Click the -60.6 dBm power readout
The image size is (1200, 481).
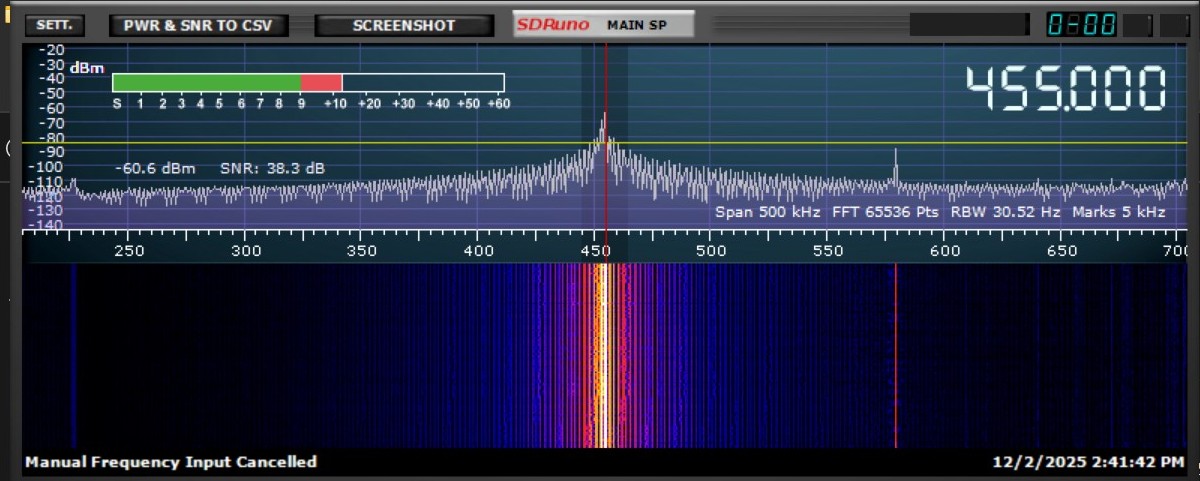tap(155, 169)
